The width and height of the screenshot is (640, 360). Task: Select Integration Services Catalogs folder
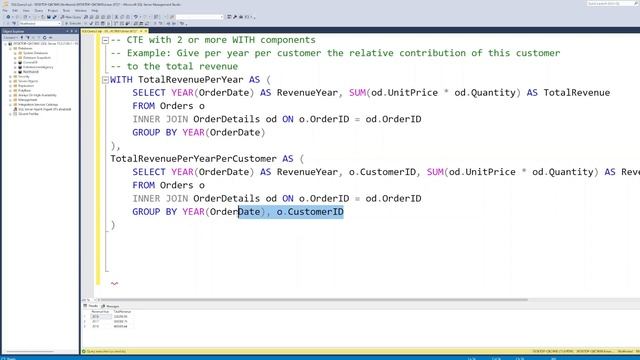(38, 104)
